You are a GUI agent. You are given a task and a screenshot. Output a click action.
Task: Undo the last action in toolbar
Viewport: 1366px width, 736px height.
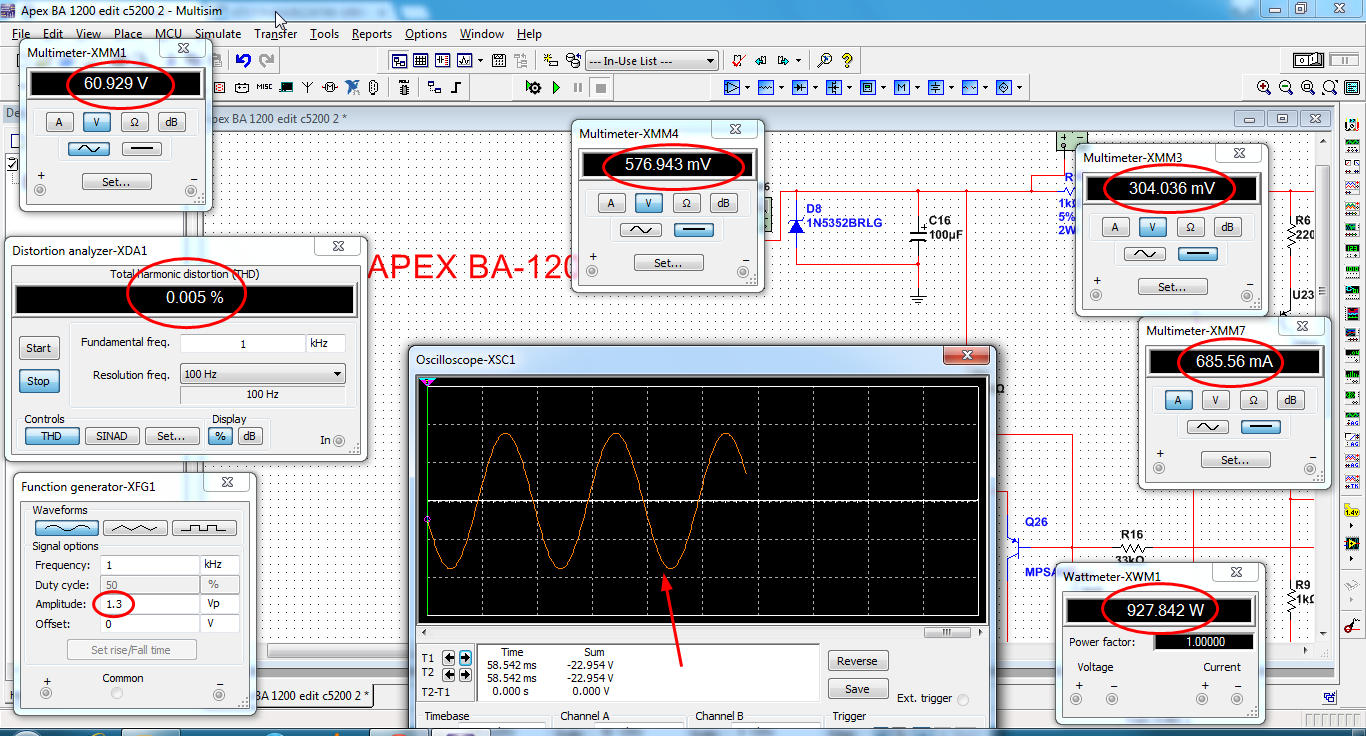pyautogui.click(x=243, y=60)
